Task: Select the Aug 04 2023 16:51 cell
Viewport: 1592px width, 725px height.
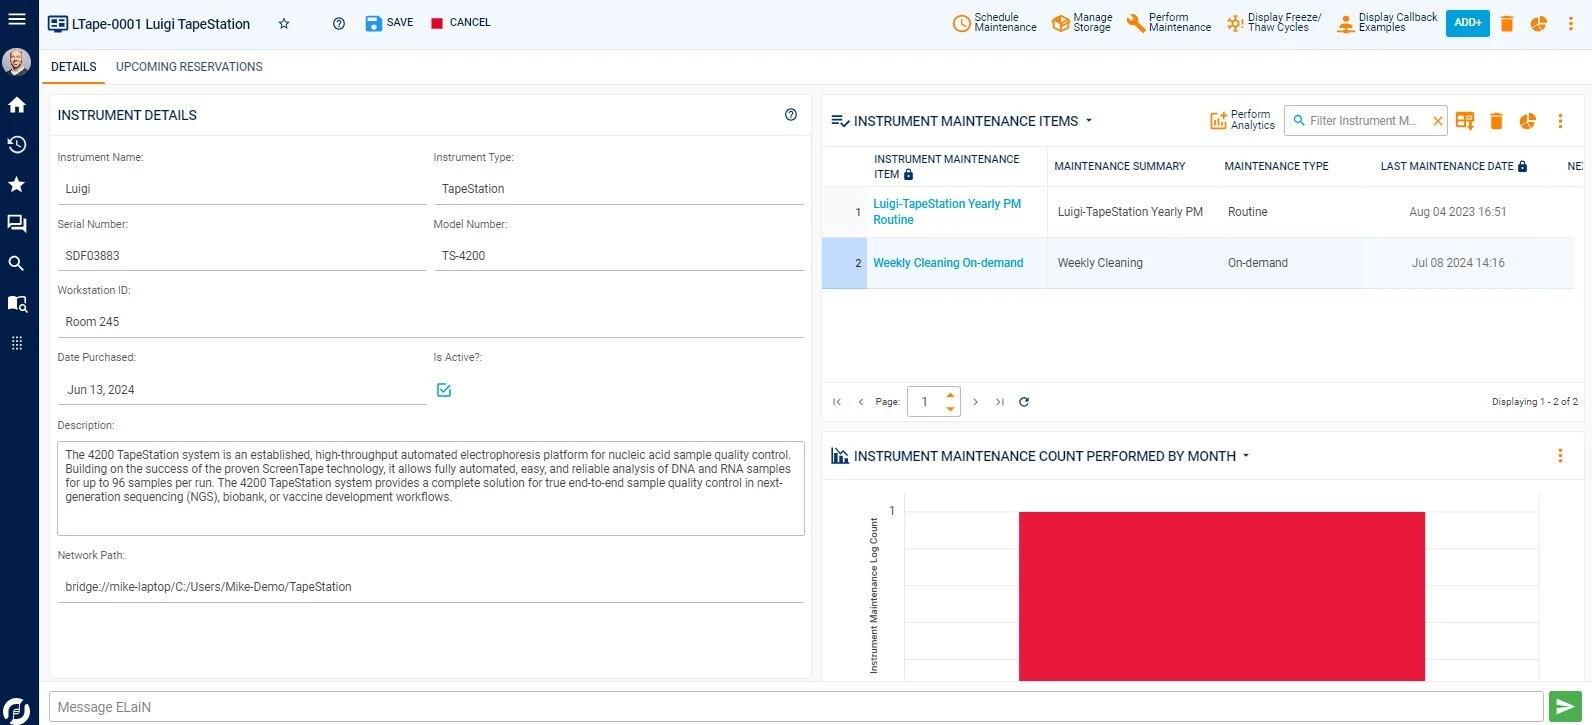Action: tap(1458, 212)
